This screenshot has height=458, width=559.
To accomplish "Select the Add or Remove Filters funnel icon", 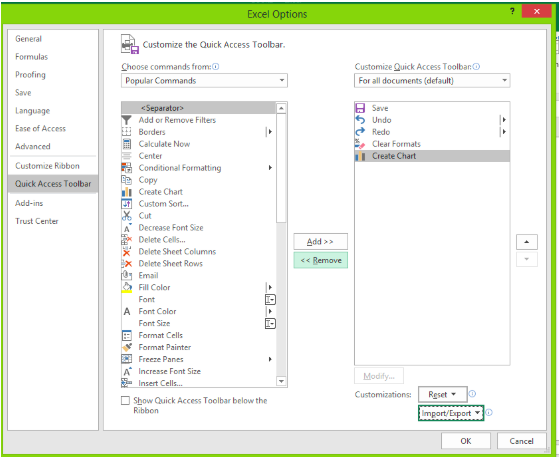I will (x=127, y=120).
